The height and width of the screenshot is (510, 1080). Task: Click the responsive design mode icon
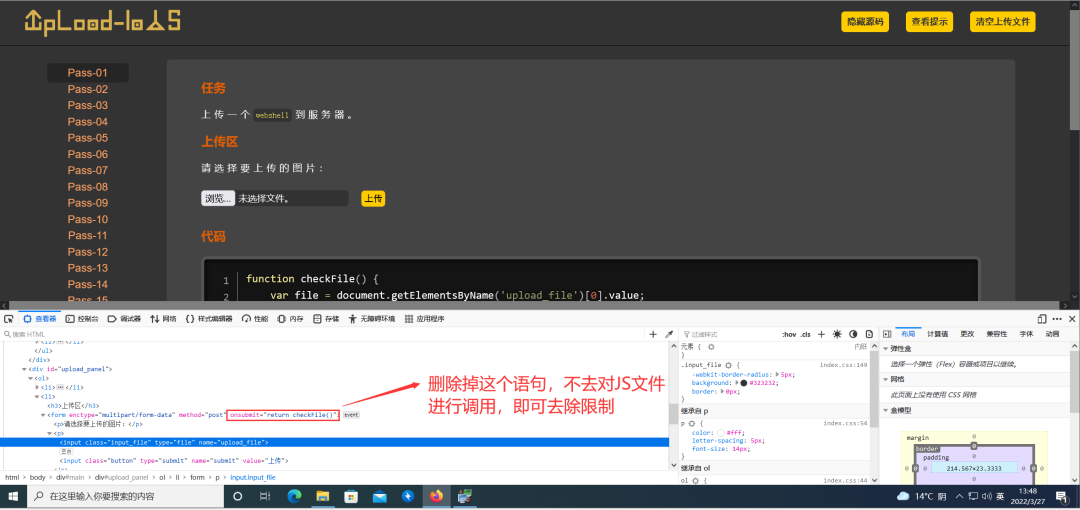point(1041,319)
